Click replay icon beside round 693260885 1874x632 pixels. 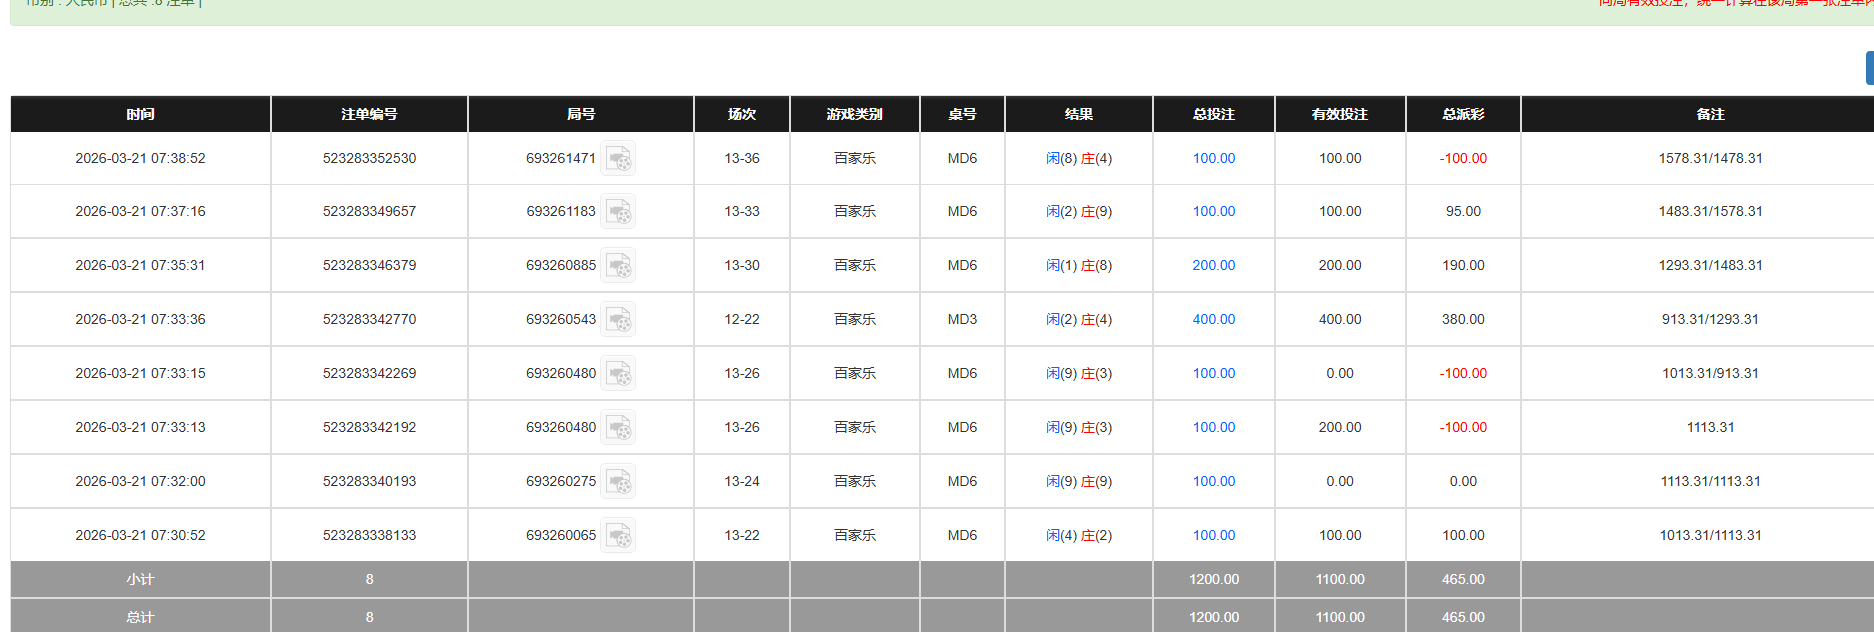(x=618, y=266)
